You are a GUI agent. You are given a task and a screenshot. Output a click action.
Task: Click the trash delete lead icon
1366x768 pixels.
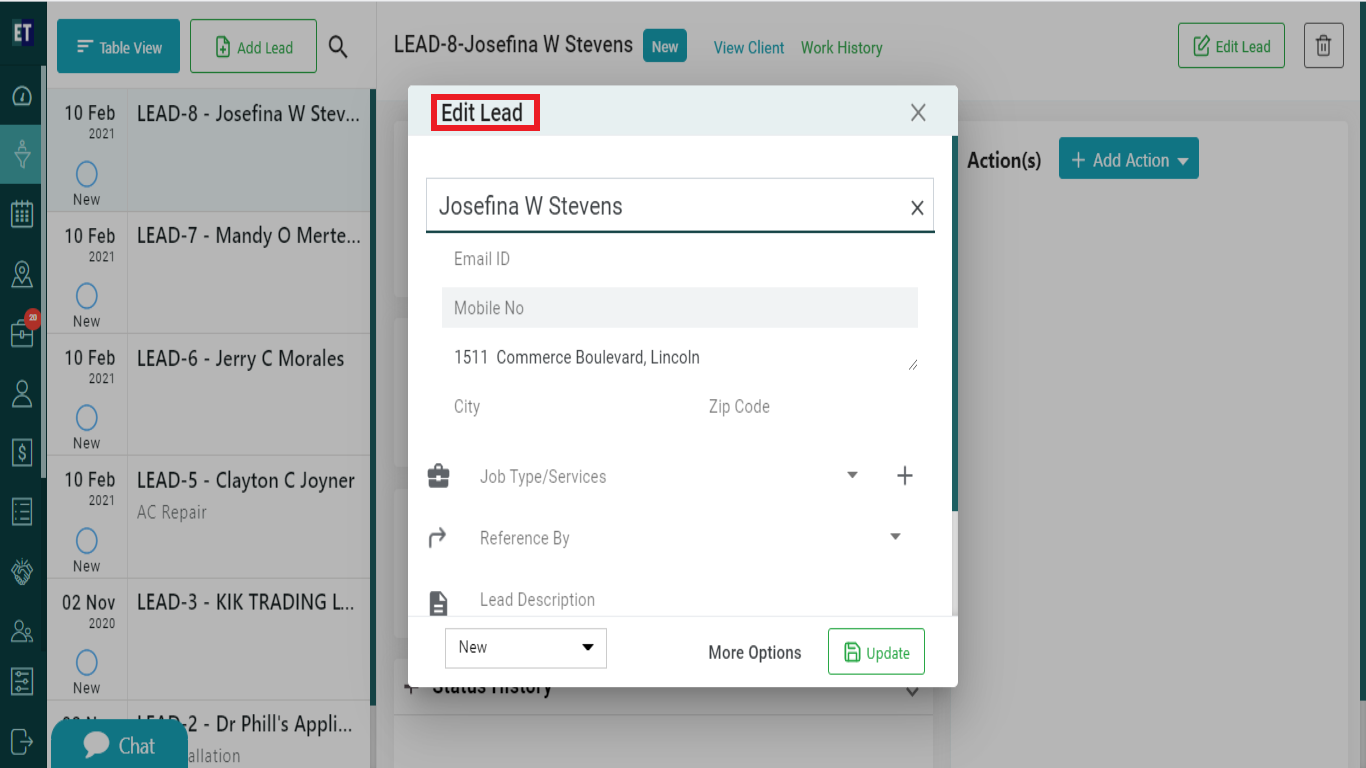pos(1323,46)
